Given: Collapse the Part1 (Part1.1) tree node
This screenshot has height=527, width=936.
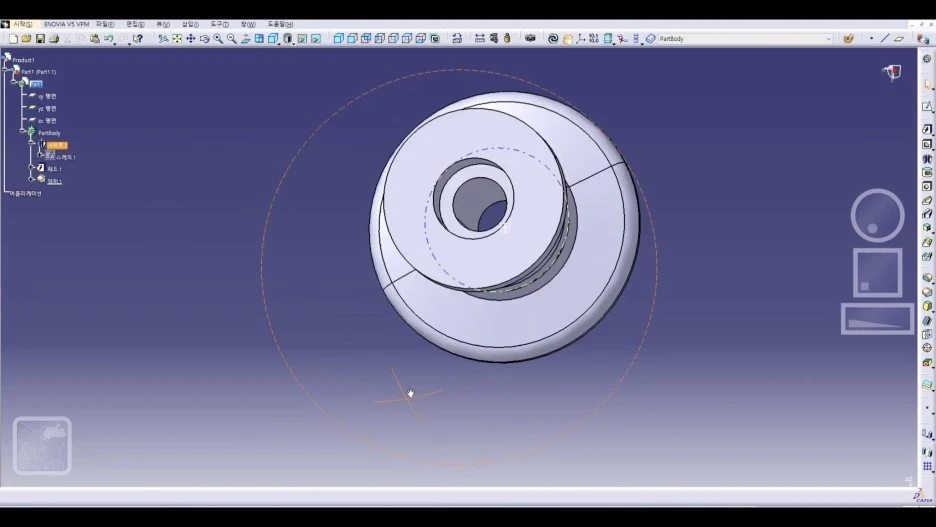Looking at the screenshot, I should point(5,70).
